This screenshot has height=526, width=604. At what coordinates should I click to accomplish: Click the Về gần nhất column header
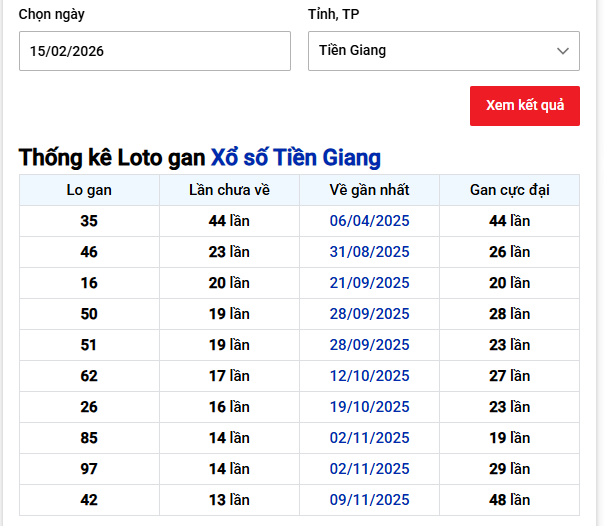pyautogui.click(x=369, y=190)
